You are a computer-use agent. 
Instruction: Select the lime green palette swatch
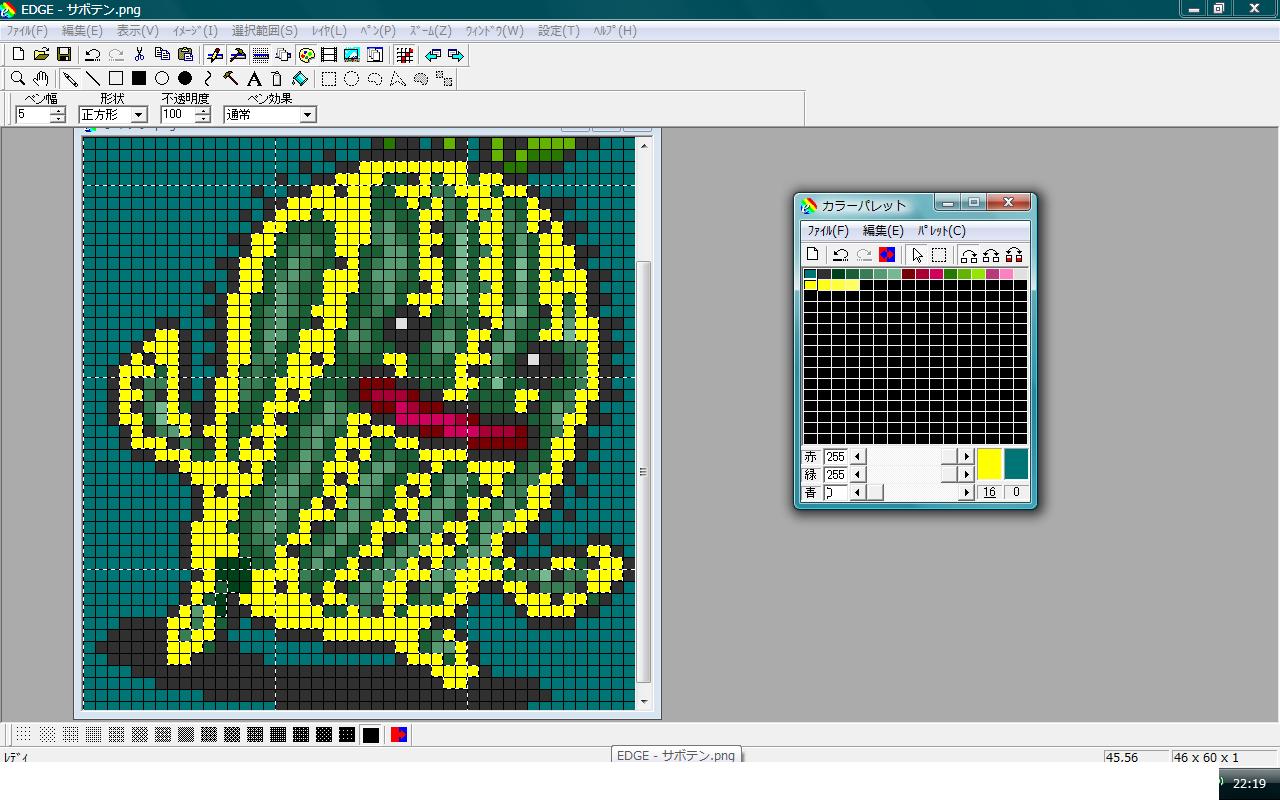point(978,274)
